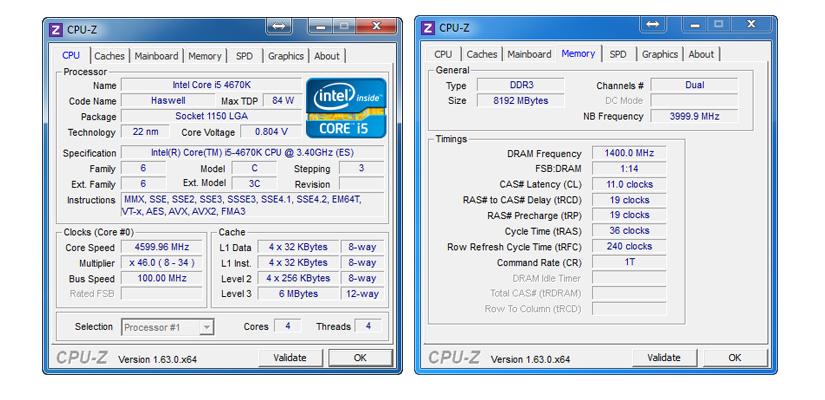Click the Intel Core i5 logo badge
The height and width of the screenshot is (400, 825).
coord(346,108)
